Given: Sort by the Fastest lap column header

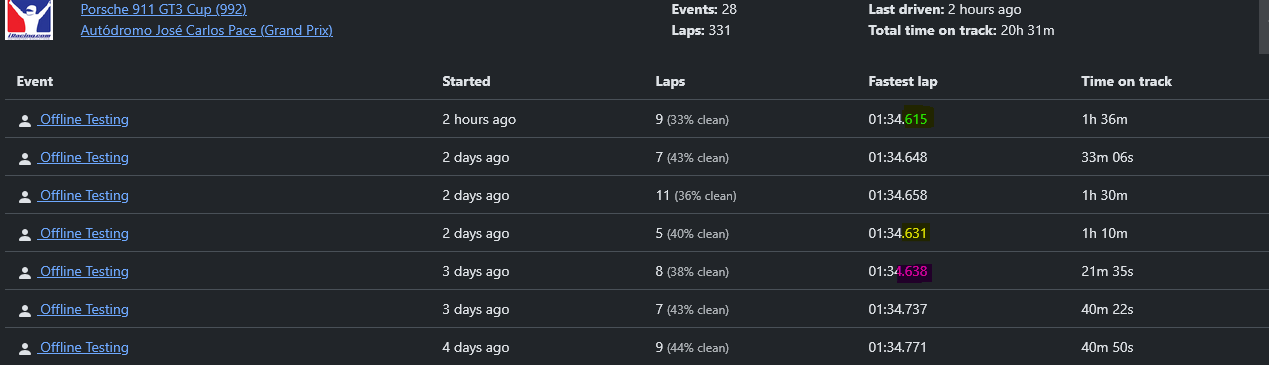Looking at the screenshot, I should (903, 81).
